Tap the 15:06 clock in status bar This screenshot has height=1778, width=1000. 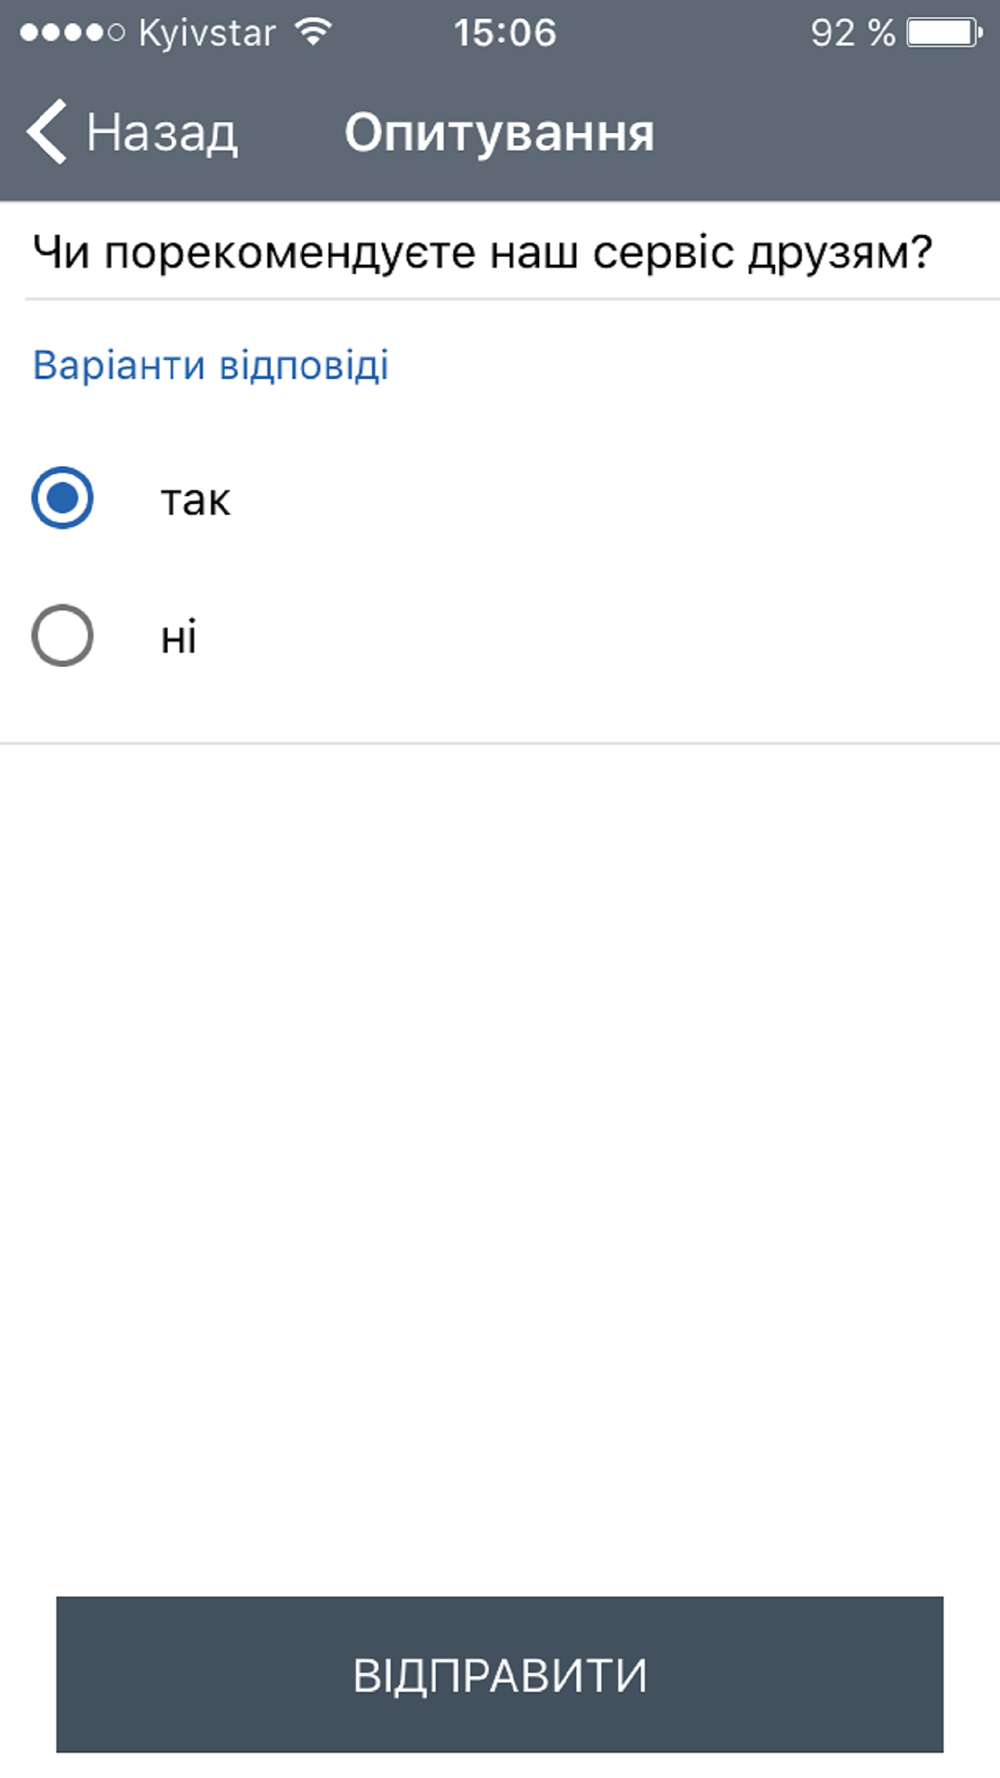[504, 33]
